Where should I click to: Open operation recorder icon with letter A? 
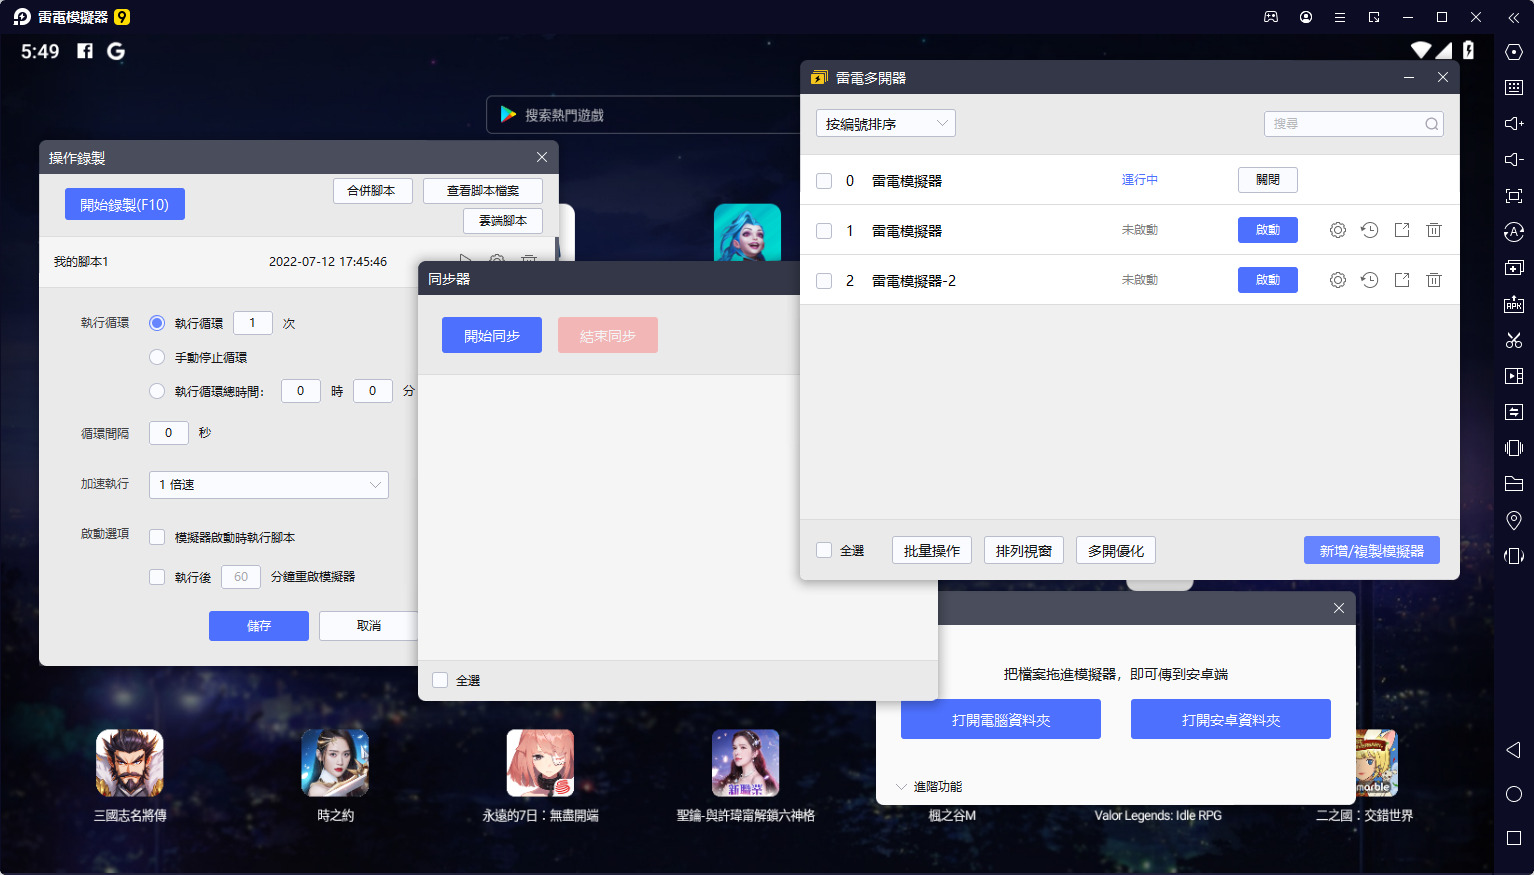[x=1514, y=232]
